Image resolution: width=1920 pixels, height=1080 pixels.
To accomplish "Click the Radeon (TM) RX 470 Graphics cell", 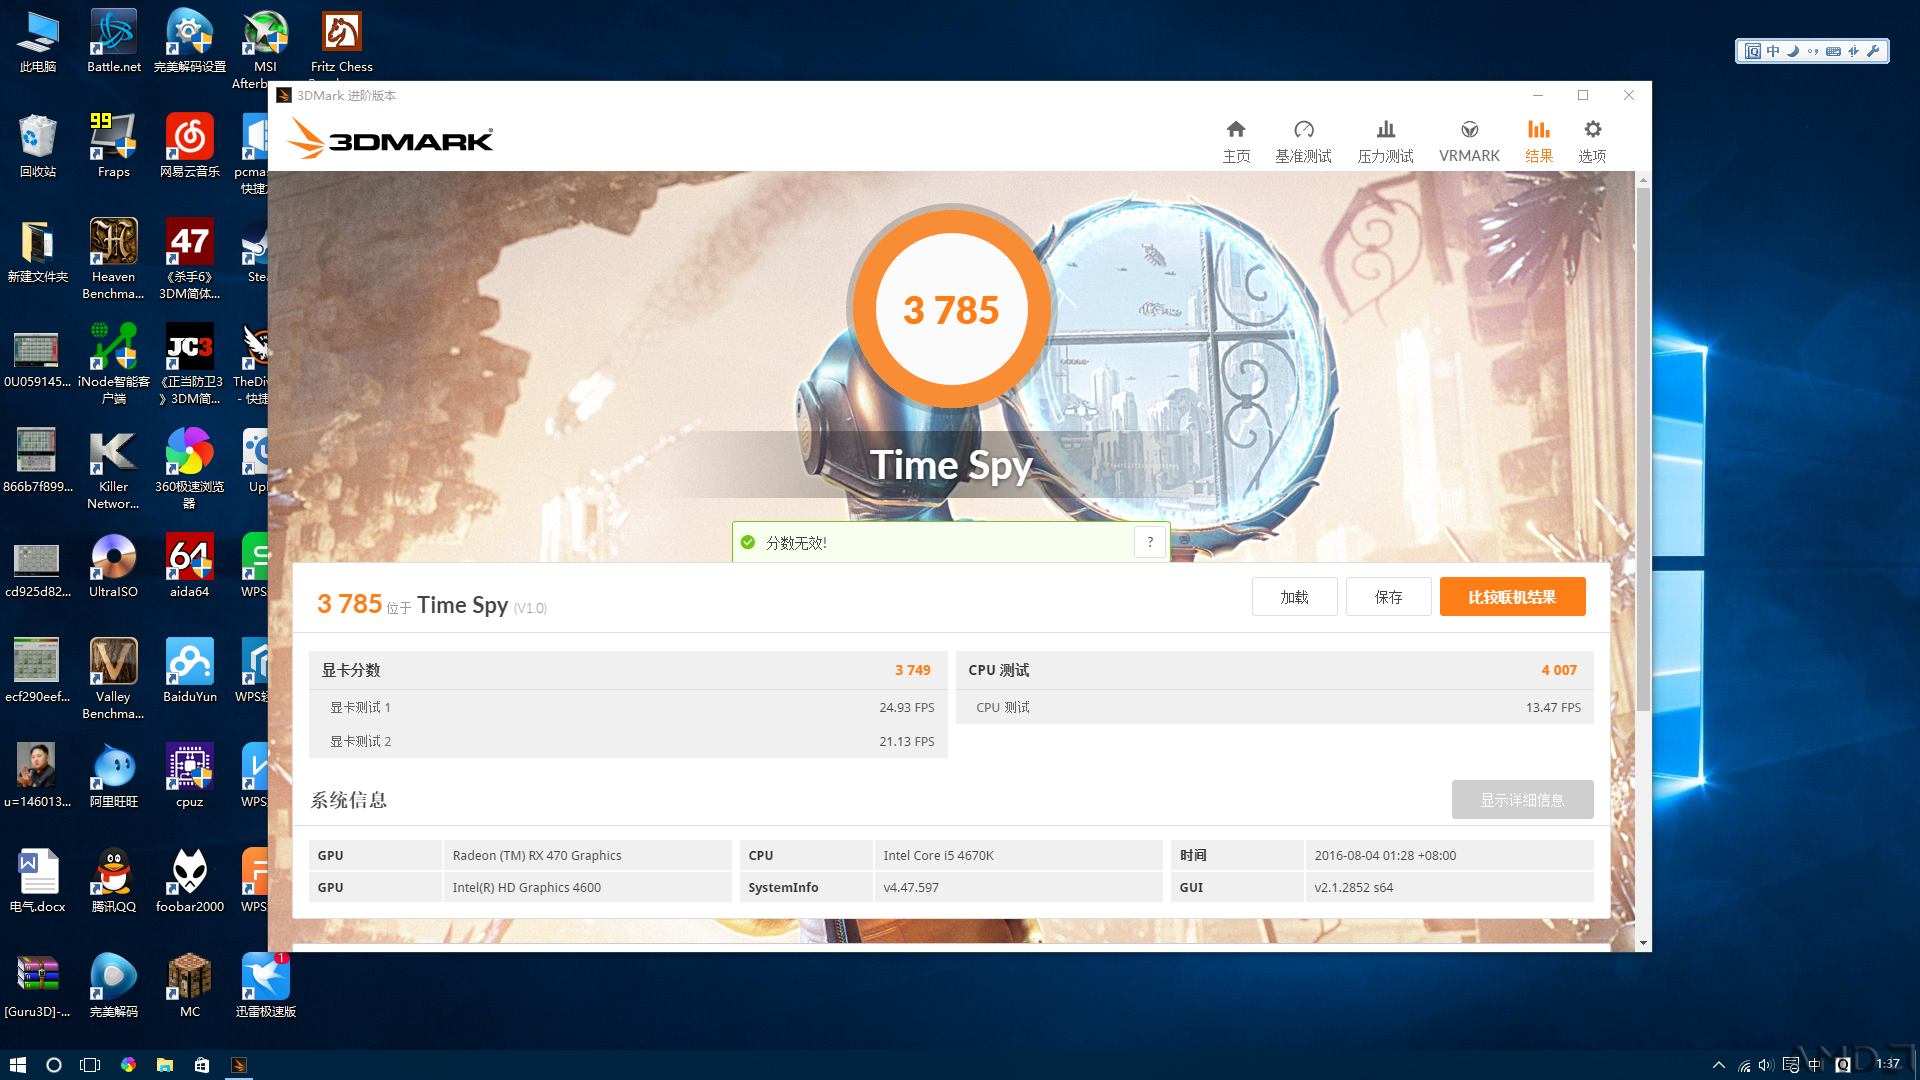I will pyautogui.click(x=587, y=856).
